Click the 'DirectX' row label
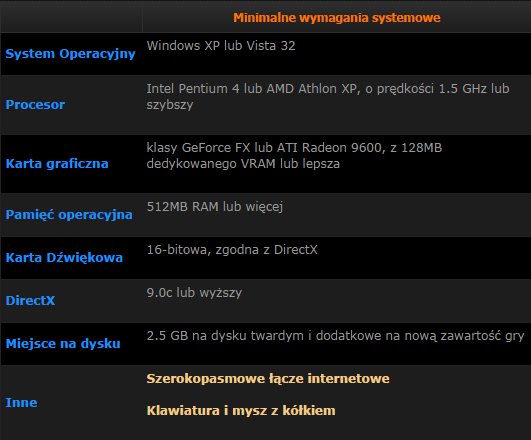The width and height of the screenshot is (531, 440). [30, 300]
